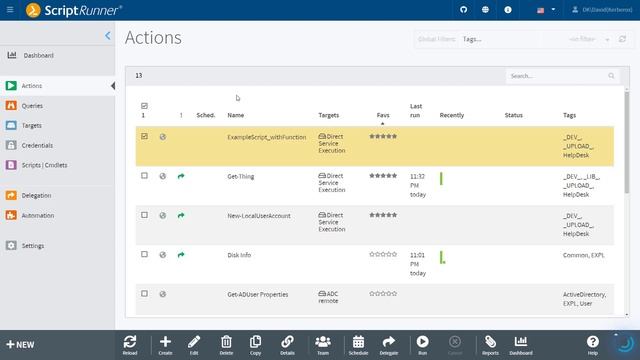Click the ScriptRunner logo
This screenshot has width=640, height=360.
pos(73,10)
